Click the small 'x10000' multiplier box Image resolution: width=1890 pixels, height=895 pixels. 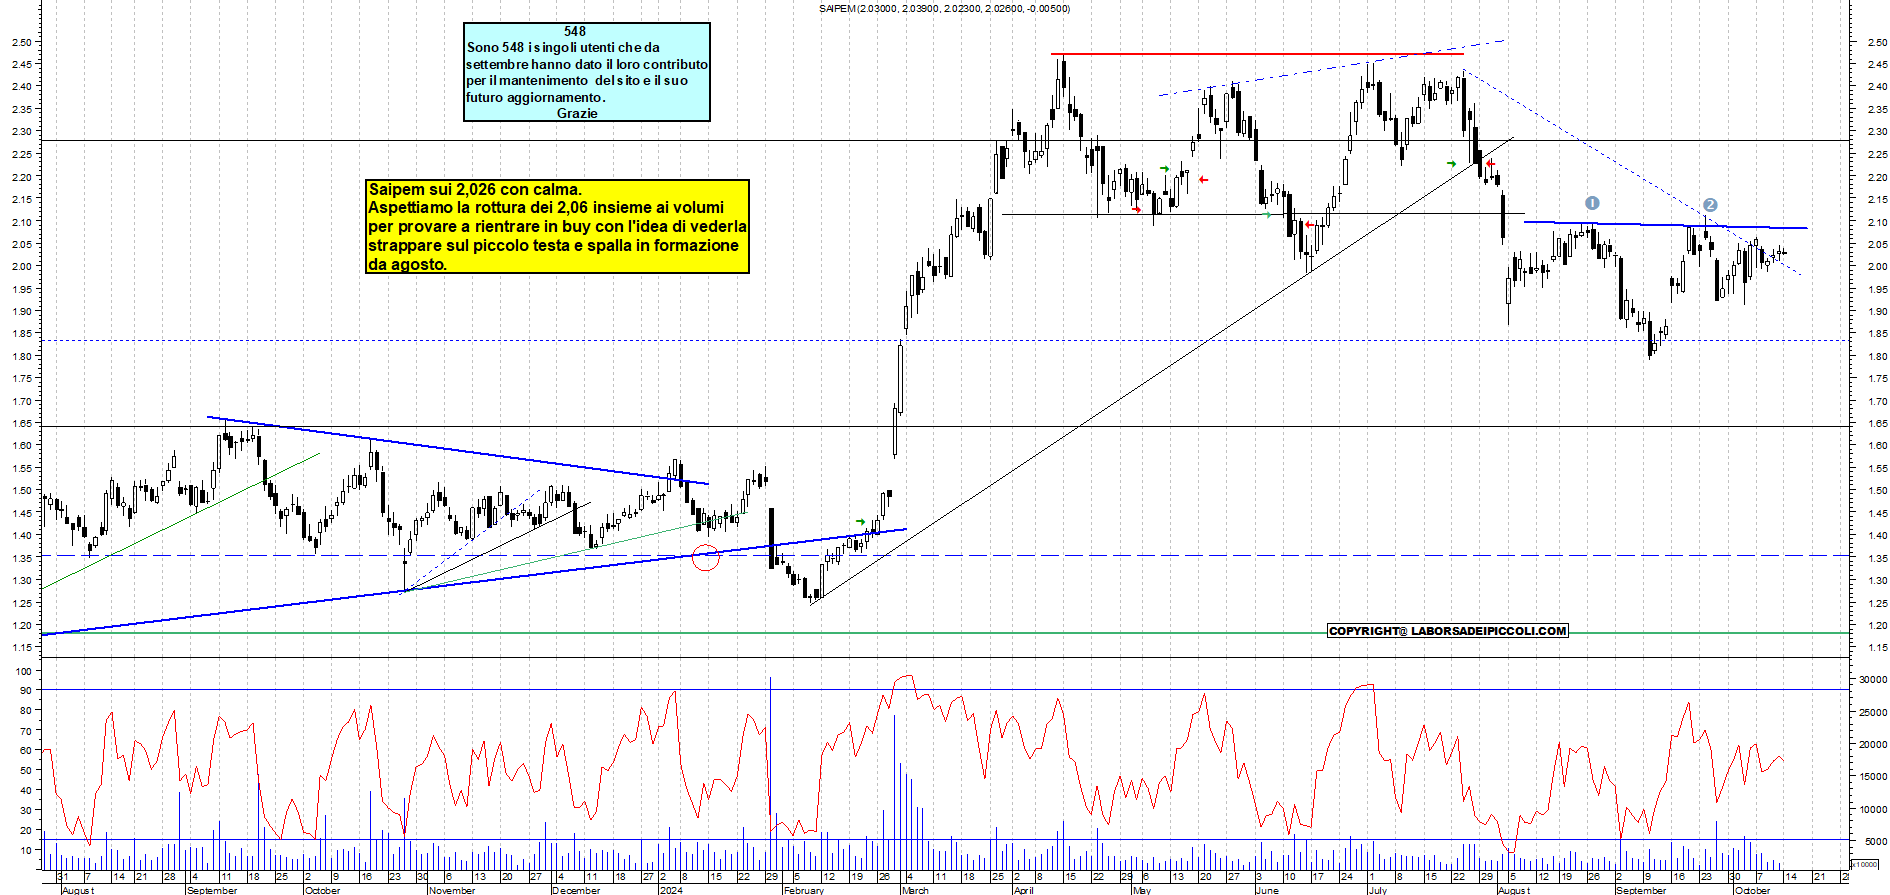click(x=1865, y=864)
